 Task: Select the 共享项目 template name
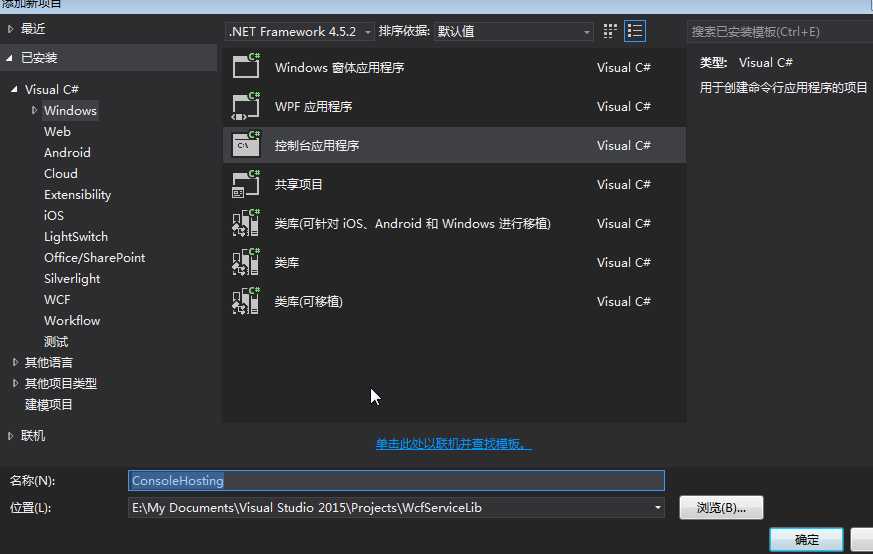coord(298,184)
